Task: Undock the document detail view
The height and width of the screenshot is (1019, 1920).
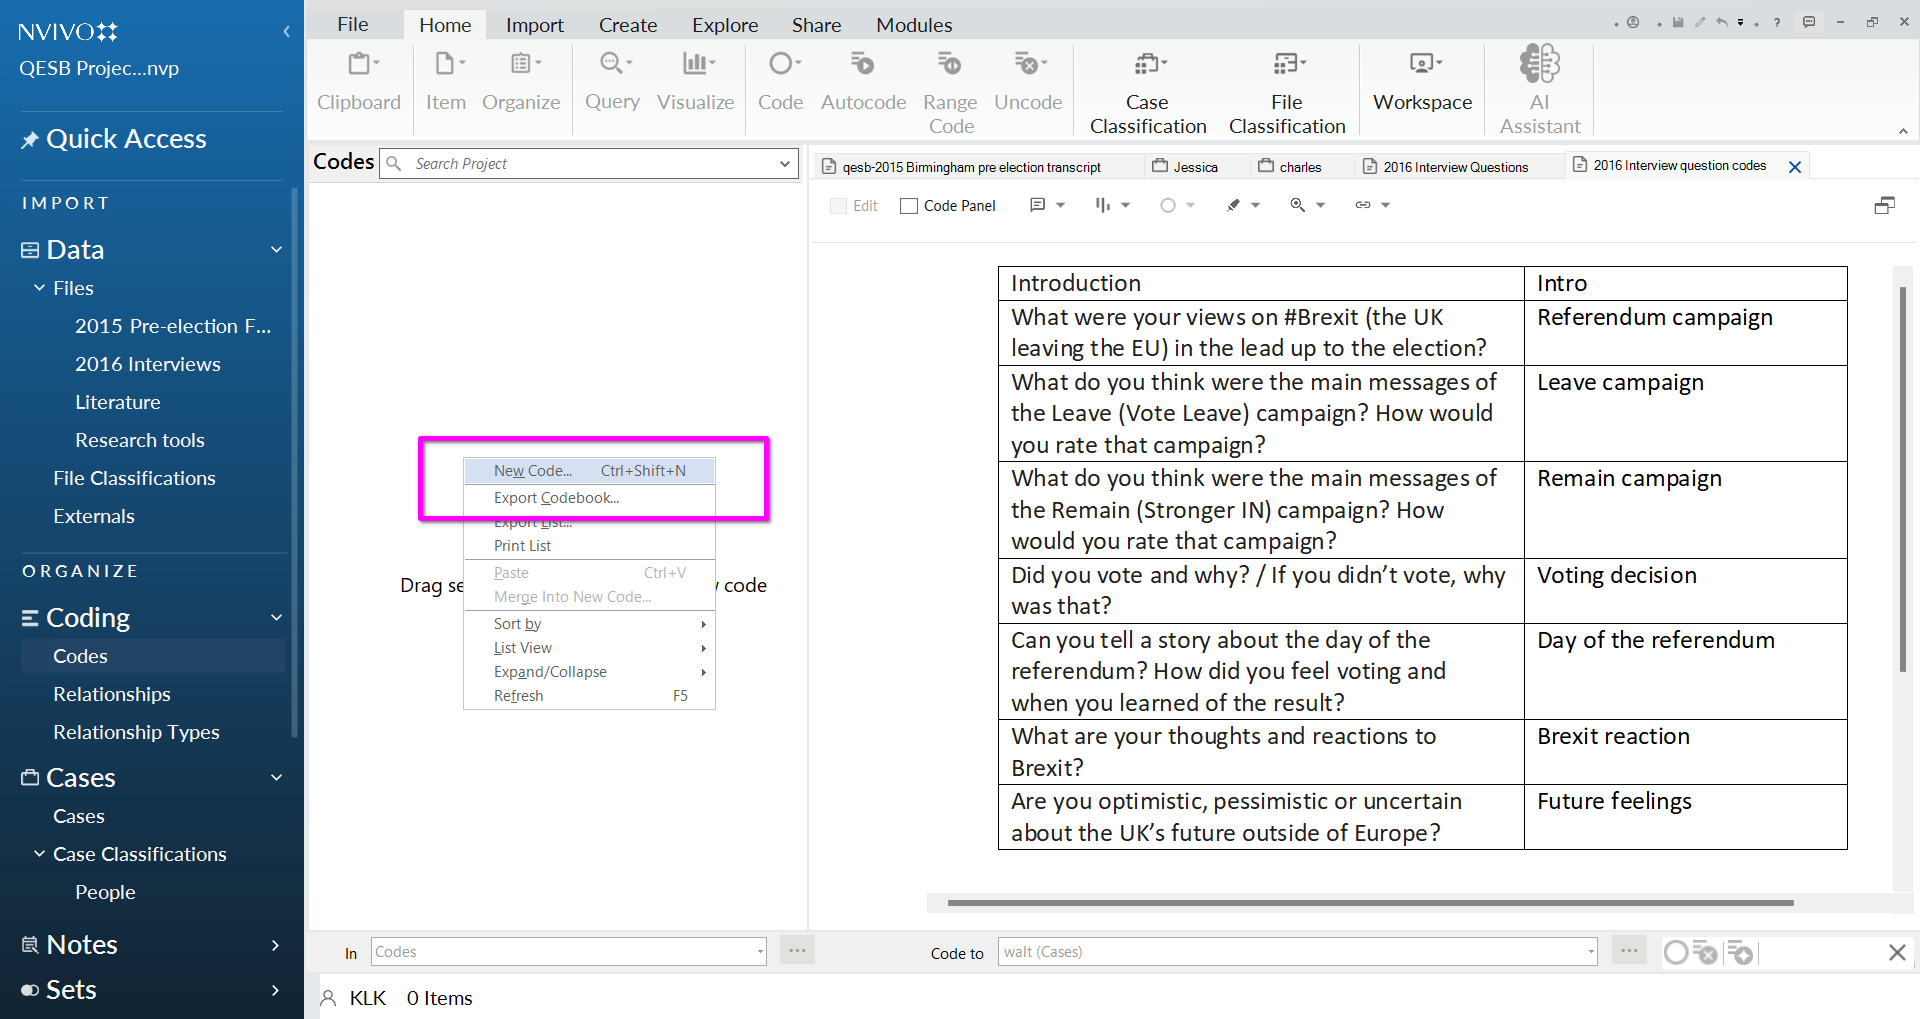Action: (x=1884, y=205)
